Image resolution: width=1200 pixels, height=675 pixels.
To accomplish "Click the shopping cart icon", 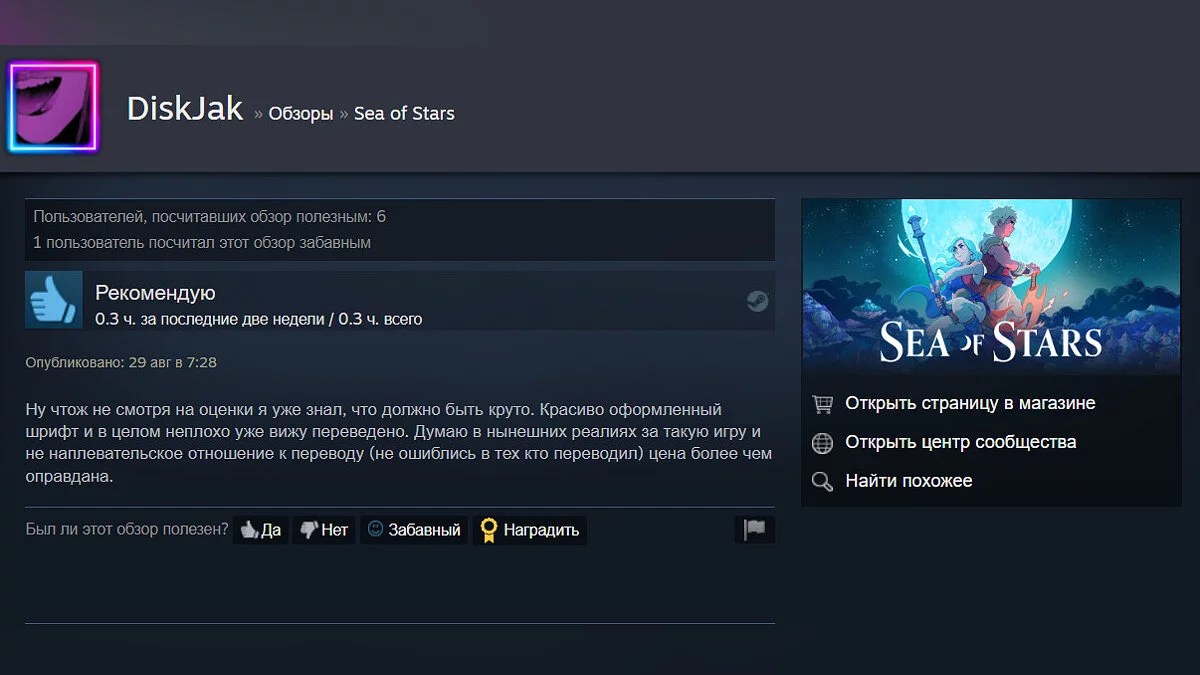I will [822, 404].
